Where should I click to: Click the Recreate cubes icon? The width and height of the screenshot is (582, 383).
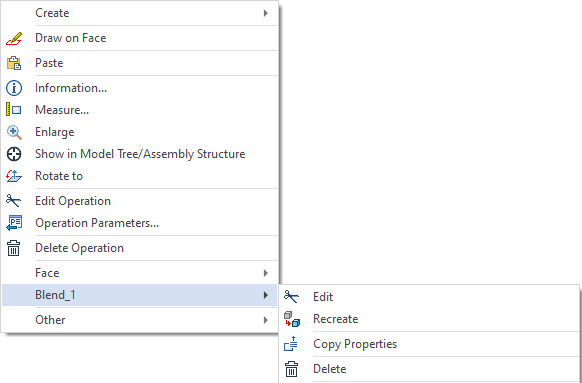coord(292,319)
